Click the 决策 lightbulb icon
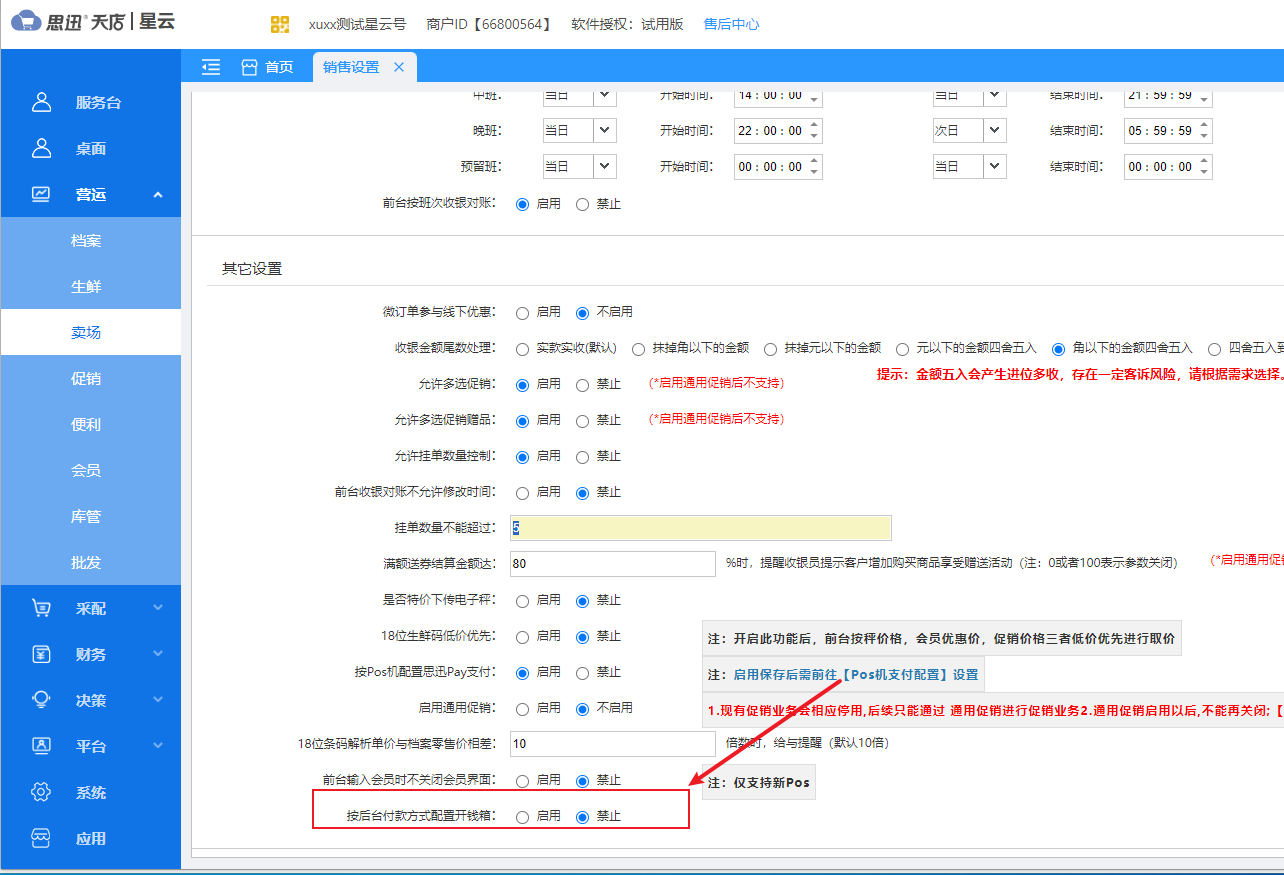This screenshot has height=875, width=1284. (41, 700)
